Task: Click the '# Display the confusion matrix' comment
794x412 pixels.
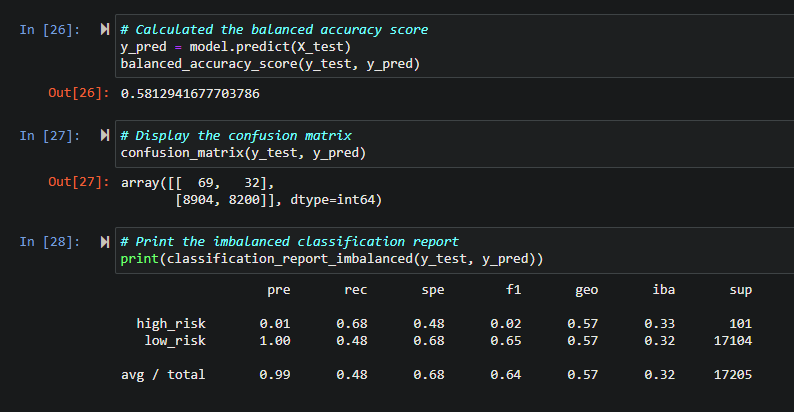Action: (x=236, y=136)
